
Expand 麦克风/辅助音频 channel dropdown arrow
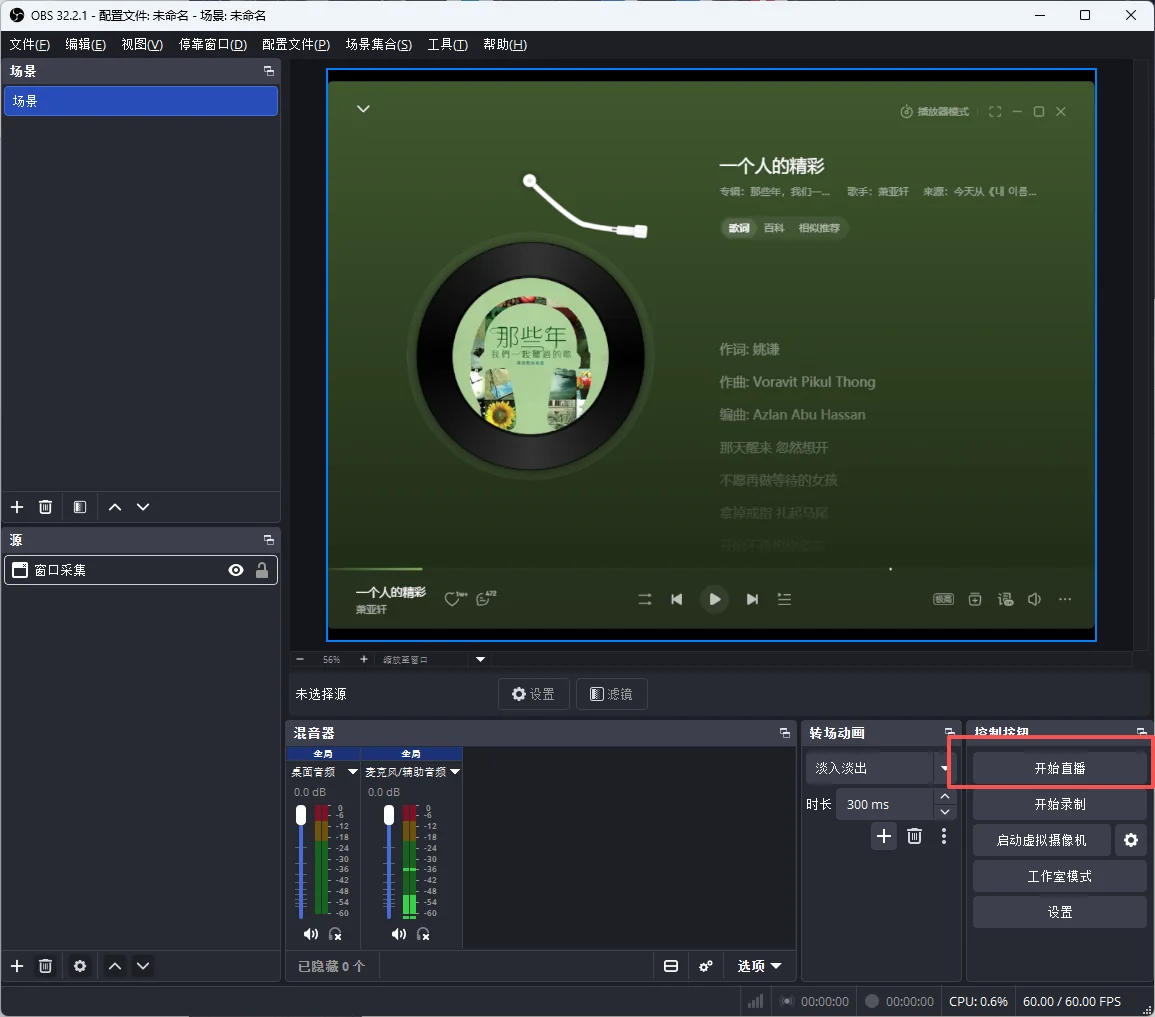[455, 772]
